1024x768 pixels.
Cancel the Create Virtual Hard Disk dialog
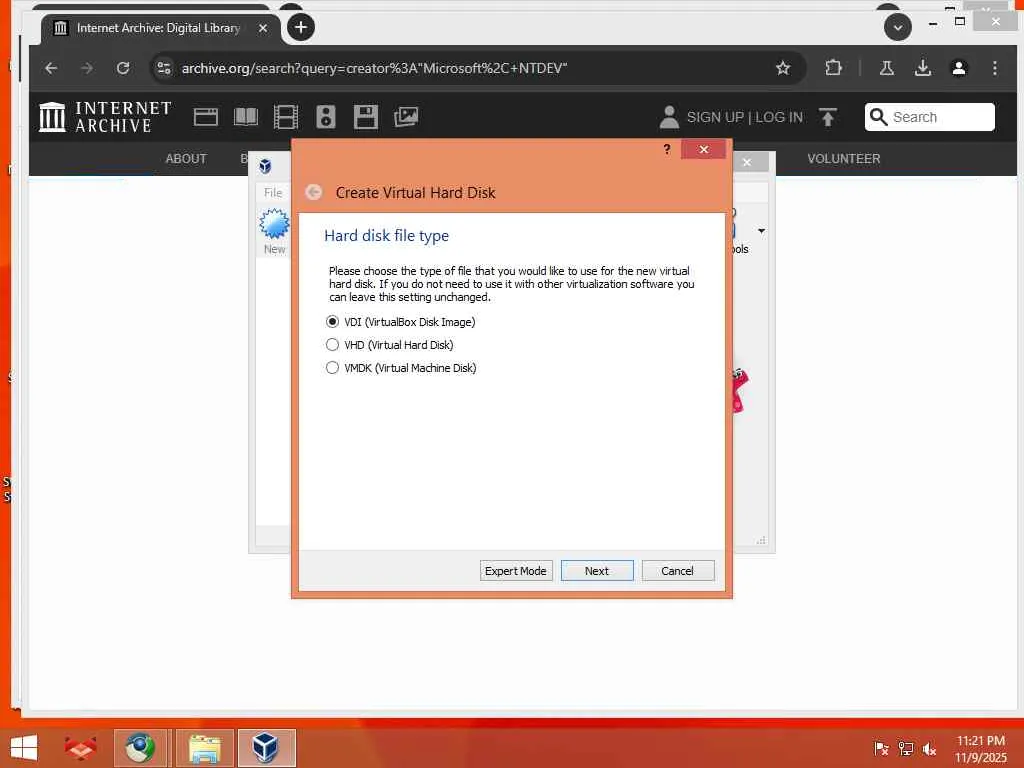click(x=678, y=571)
